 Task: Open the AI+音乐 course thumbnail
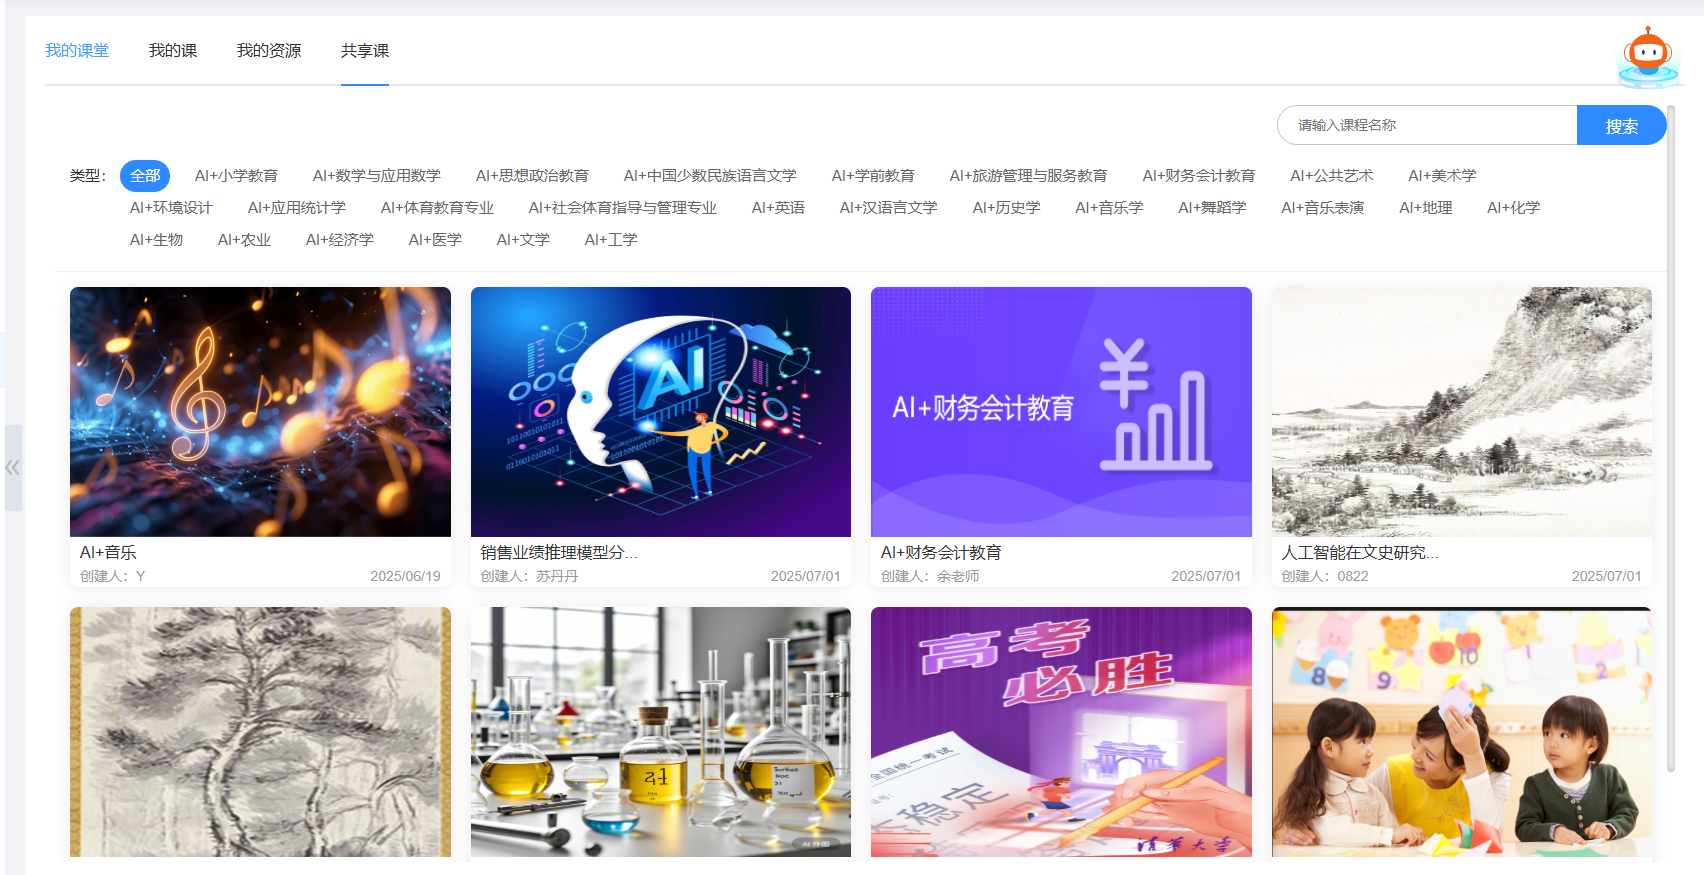click(x=260, y=412)
